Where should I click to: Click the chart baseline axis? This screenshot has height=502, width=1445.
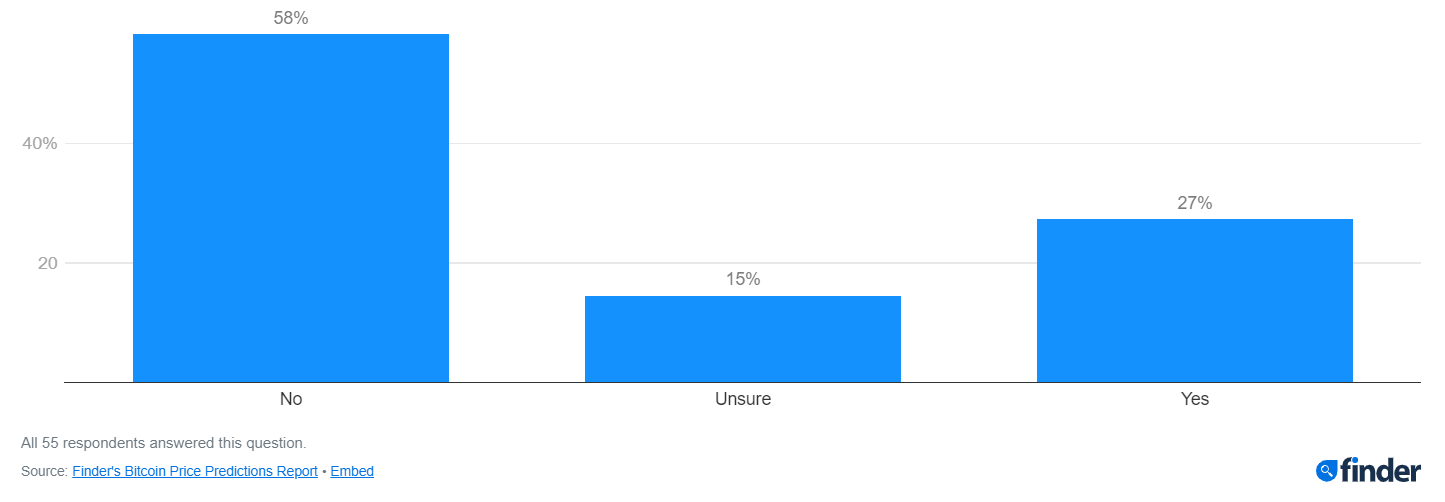coord(743,382)
